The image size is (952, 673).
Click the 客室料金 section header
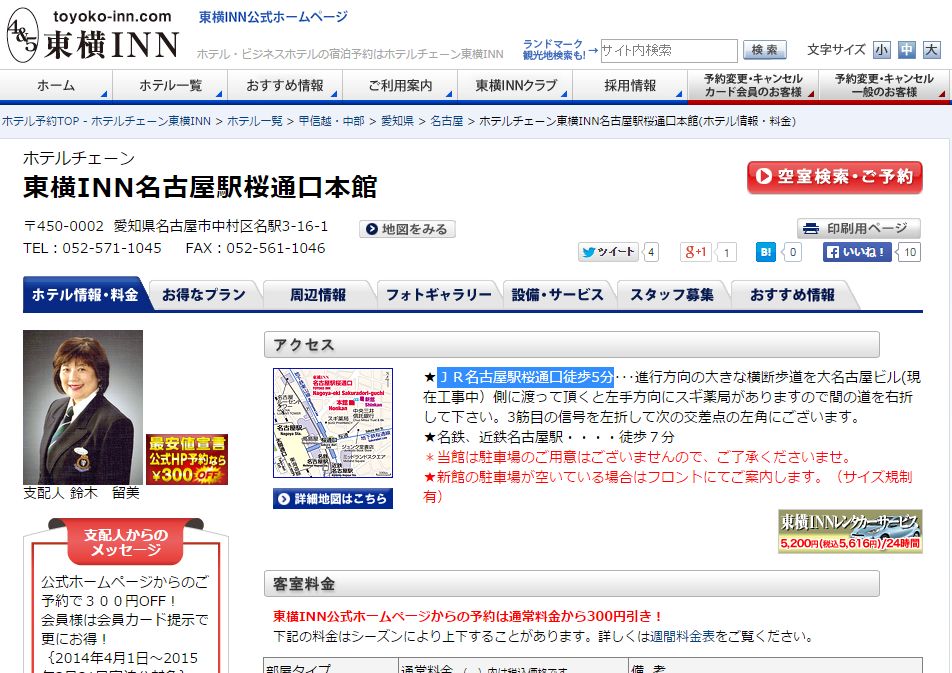[x=571, y=584]
